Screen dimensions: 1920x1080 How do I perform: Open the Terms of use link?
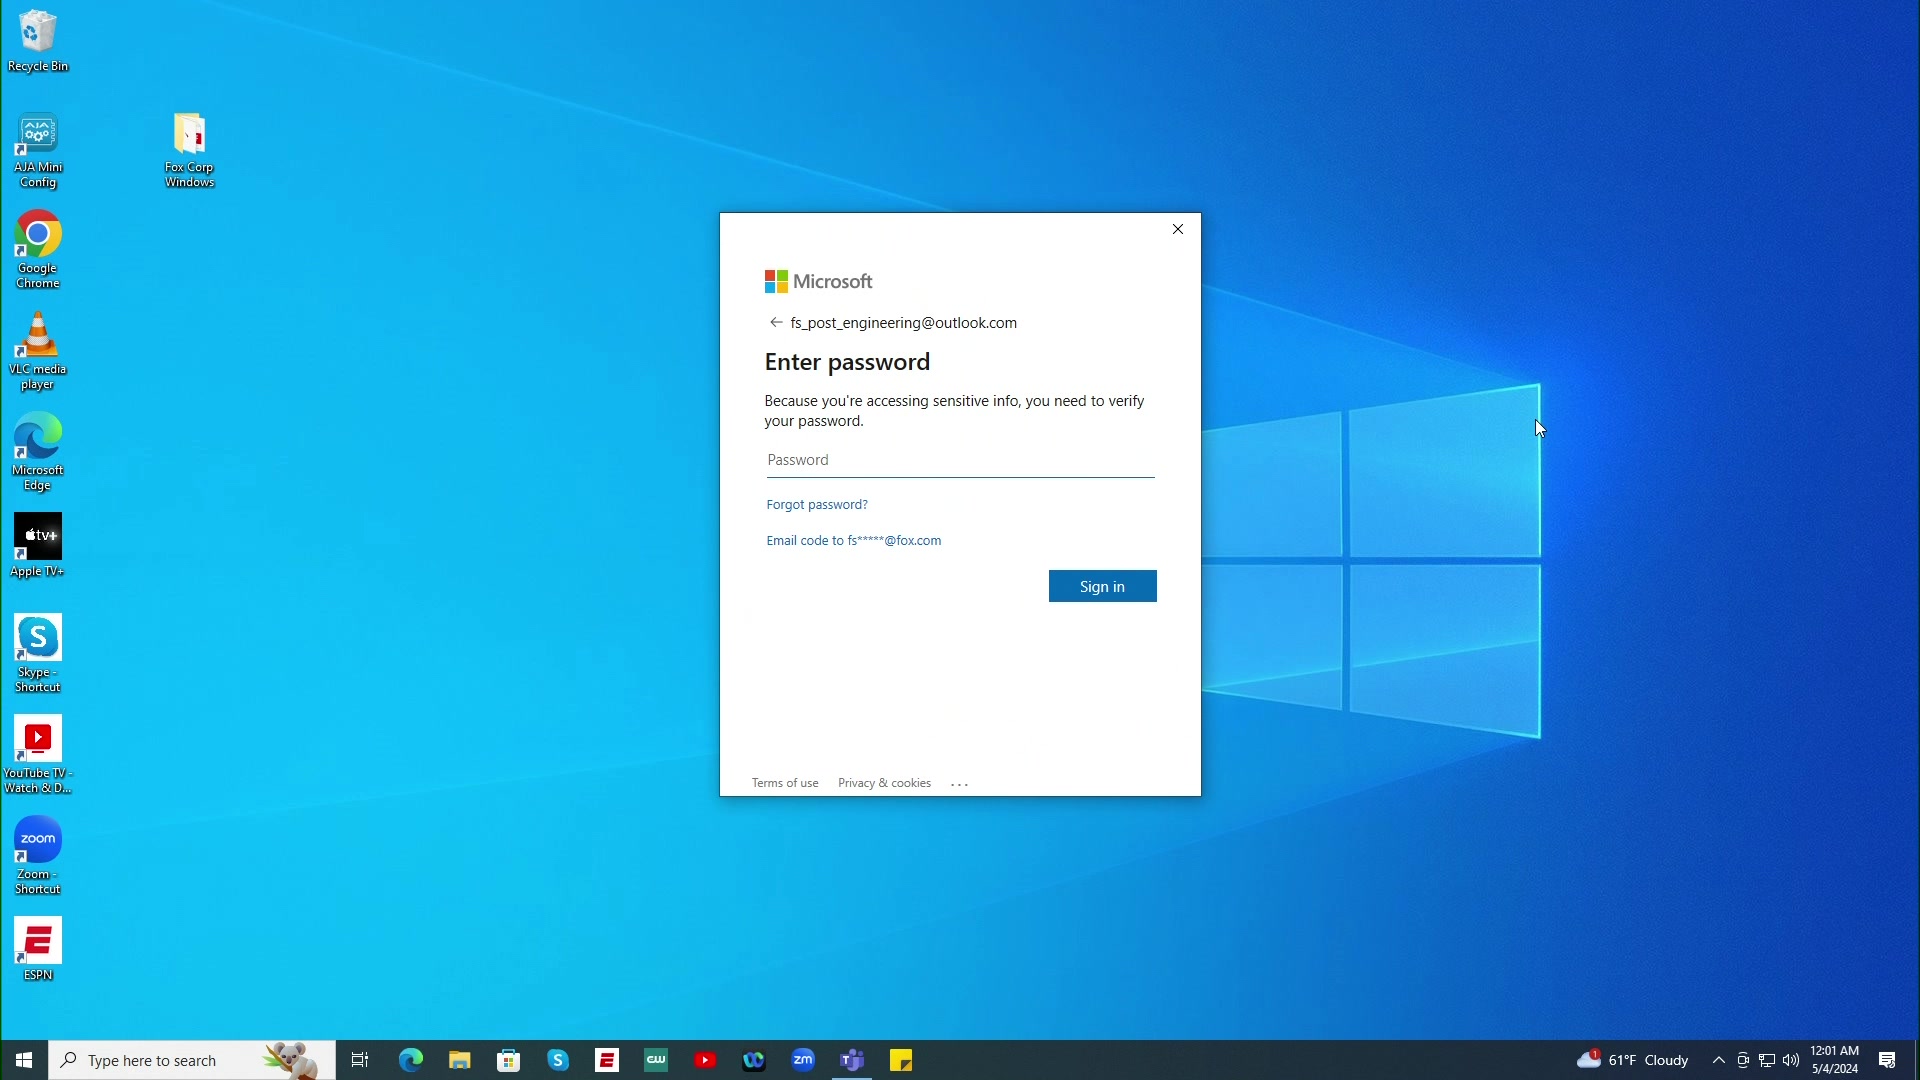(785, 783)
